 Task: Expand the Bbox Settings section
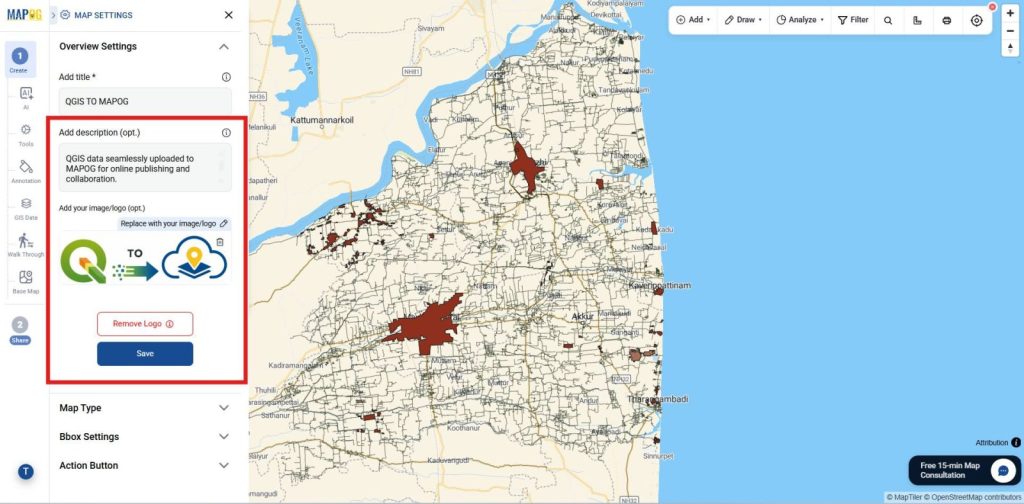coord(145,437)
